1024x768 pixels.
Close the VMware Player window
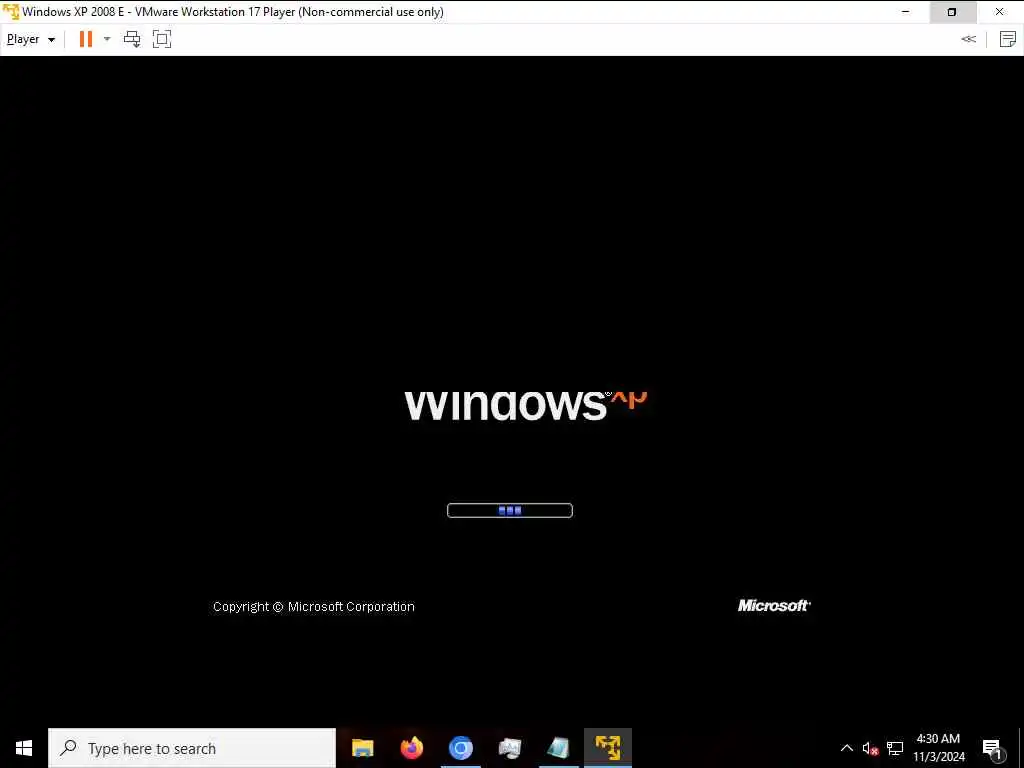999,12
